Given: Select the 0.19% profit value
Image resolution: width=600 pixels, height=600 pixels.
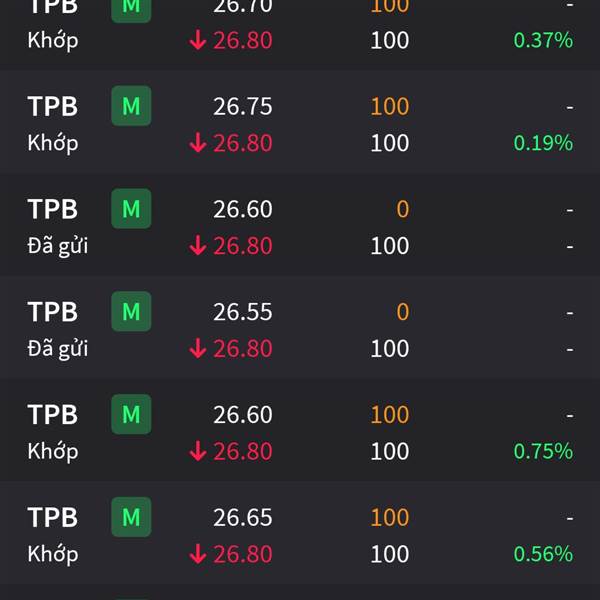Looking at the screenshot, I should [543, 143].
